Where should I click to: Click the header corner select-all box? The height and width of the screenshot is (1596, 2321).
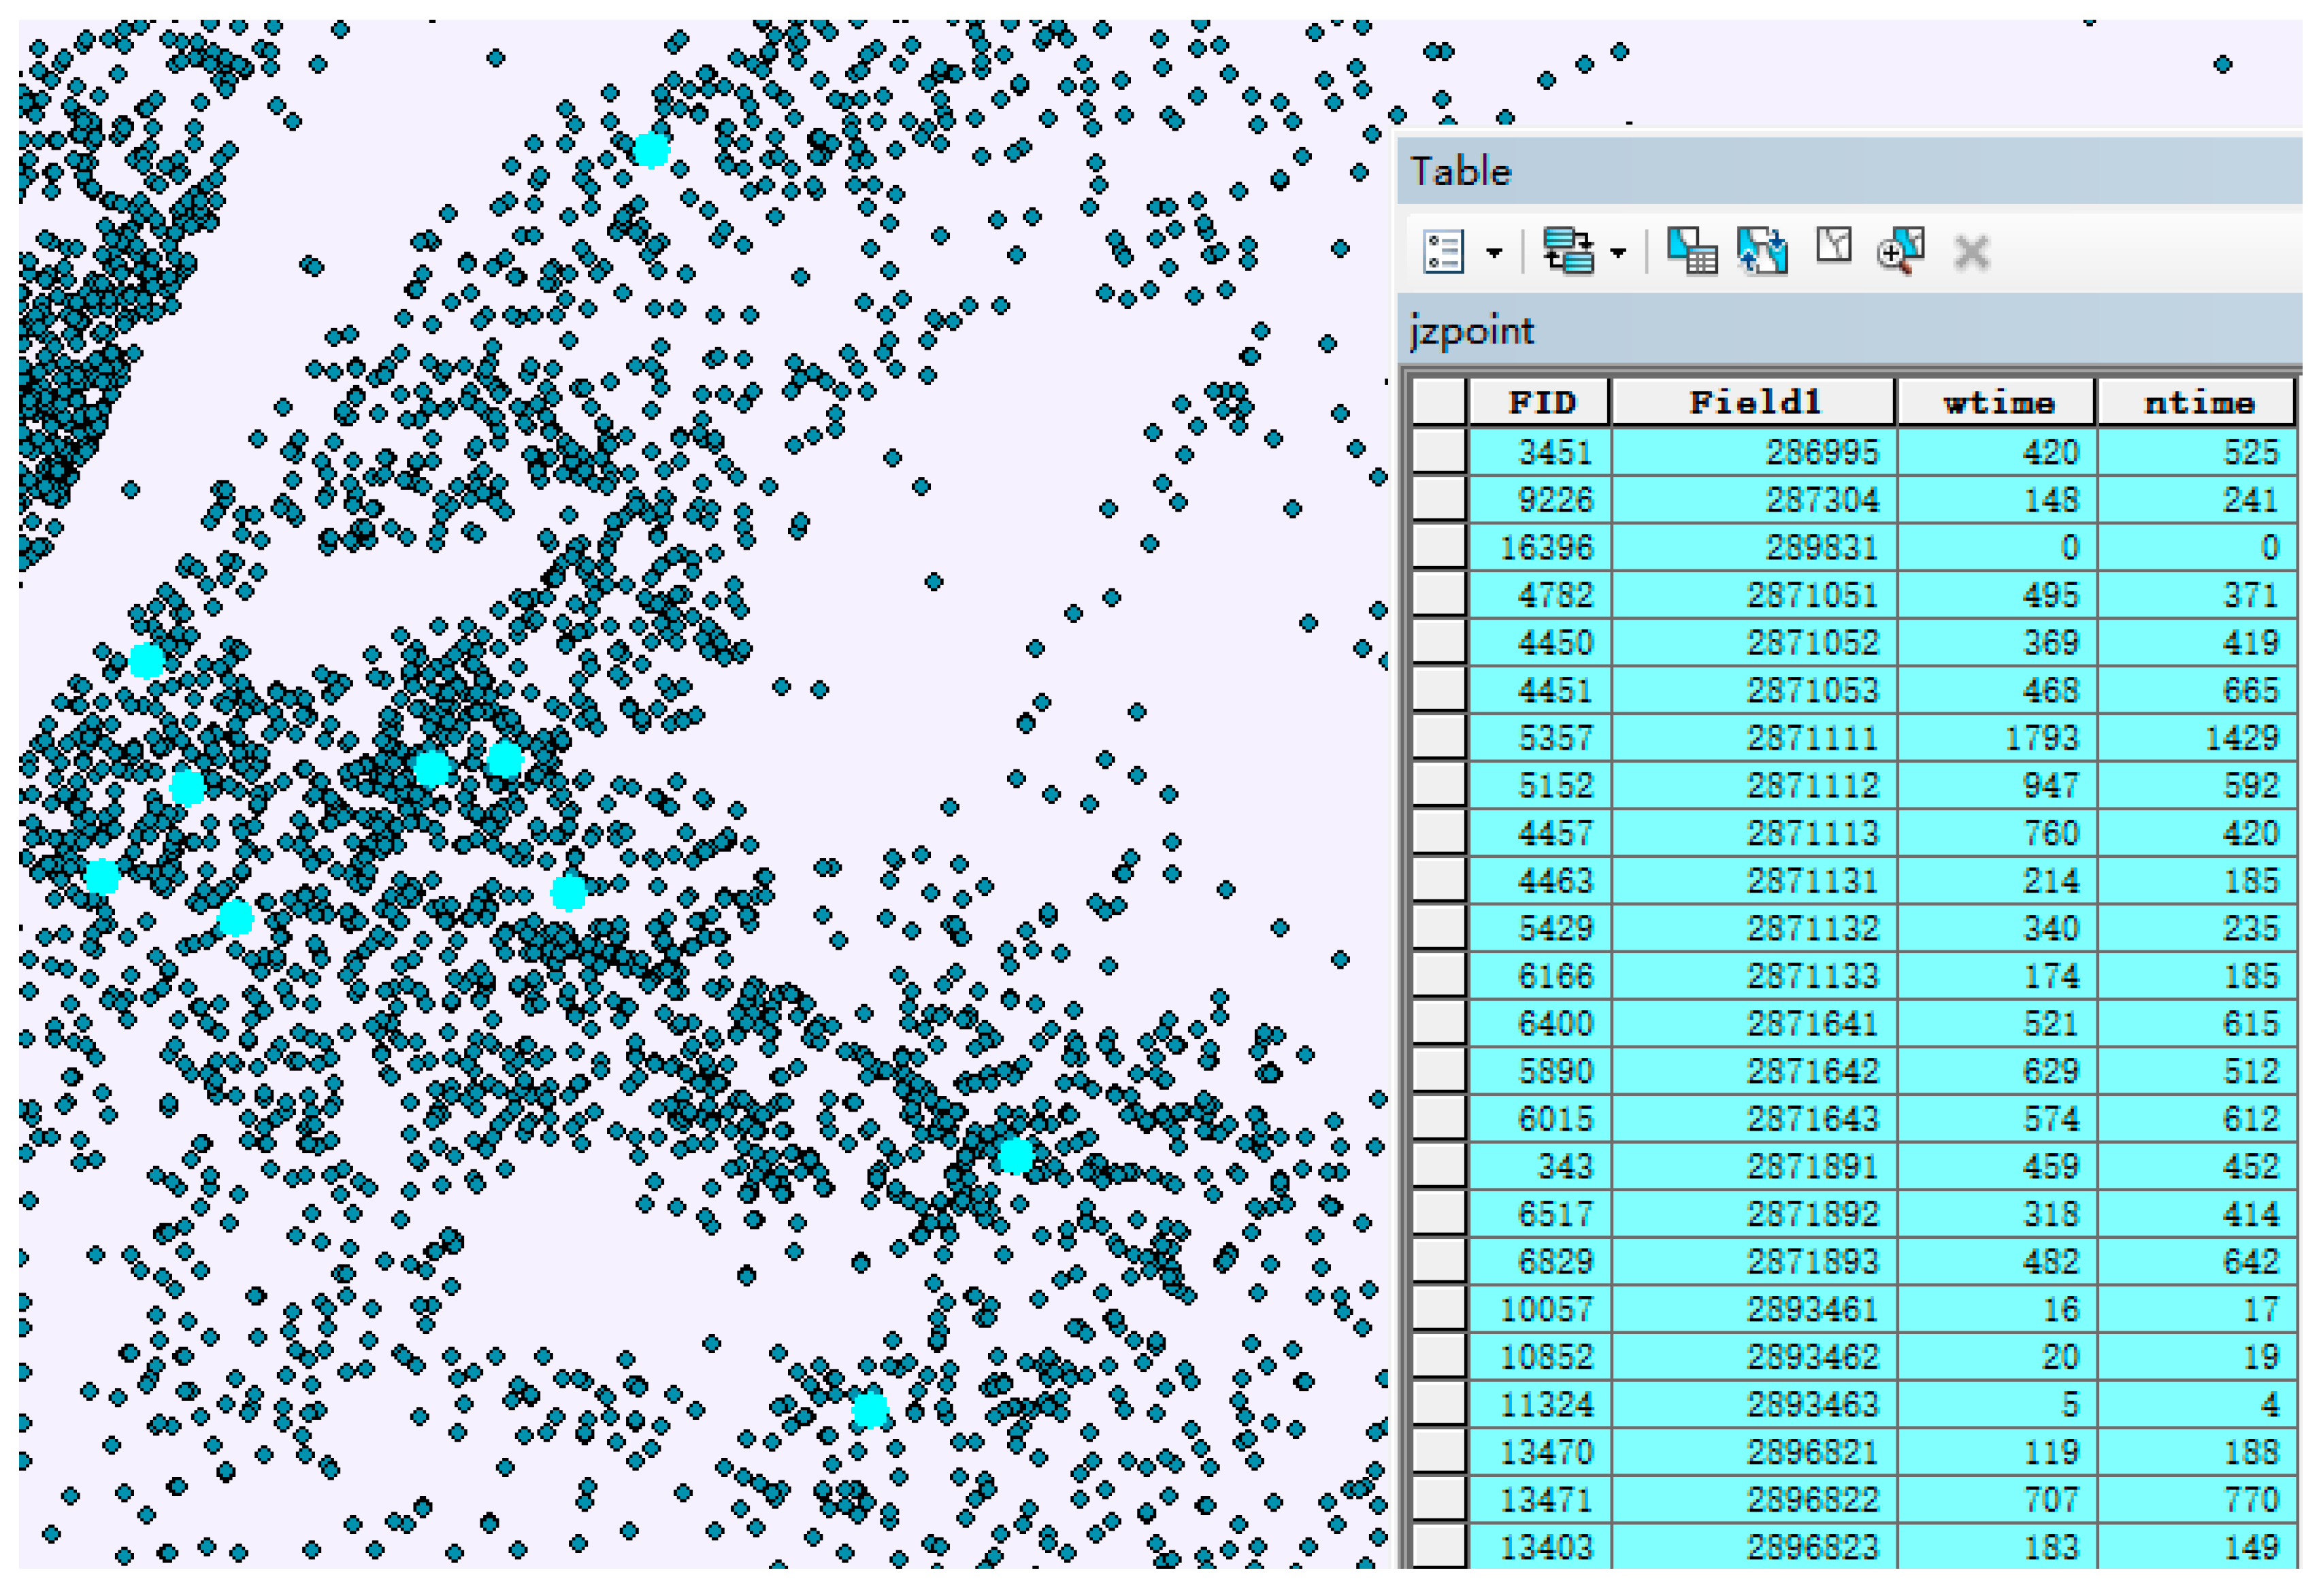coord(1439,403)
